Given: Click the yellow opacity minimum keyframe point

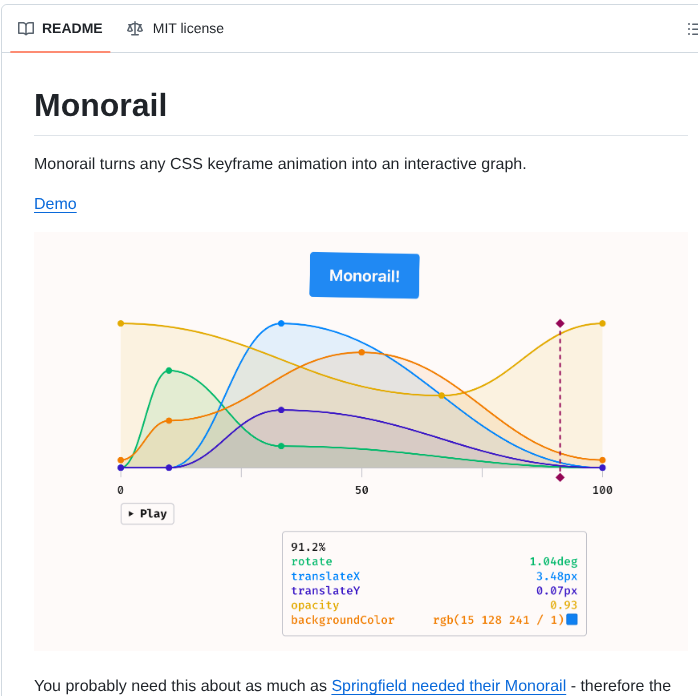Looking at the screenshot, I should click(441, 396).
